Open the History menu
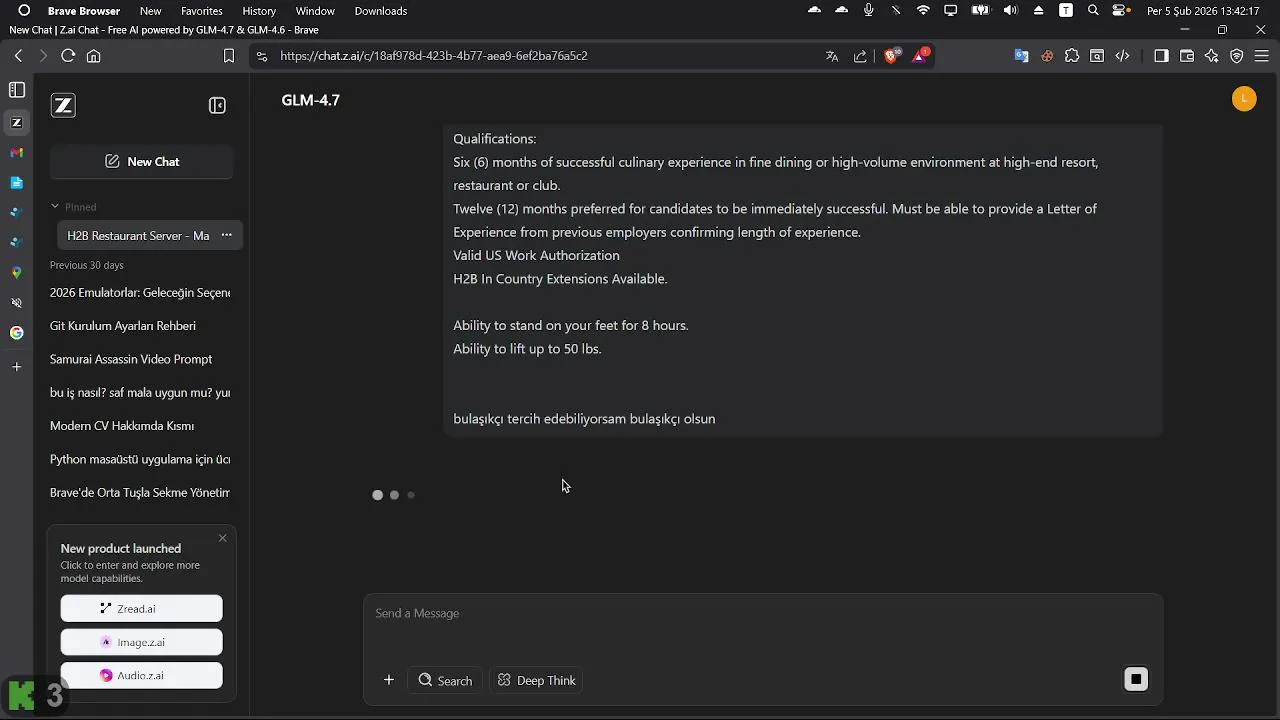 tap(259, 11)
